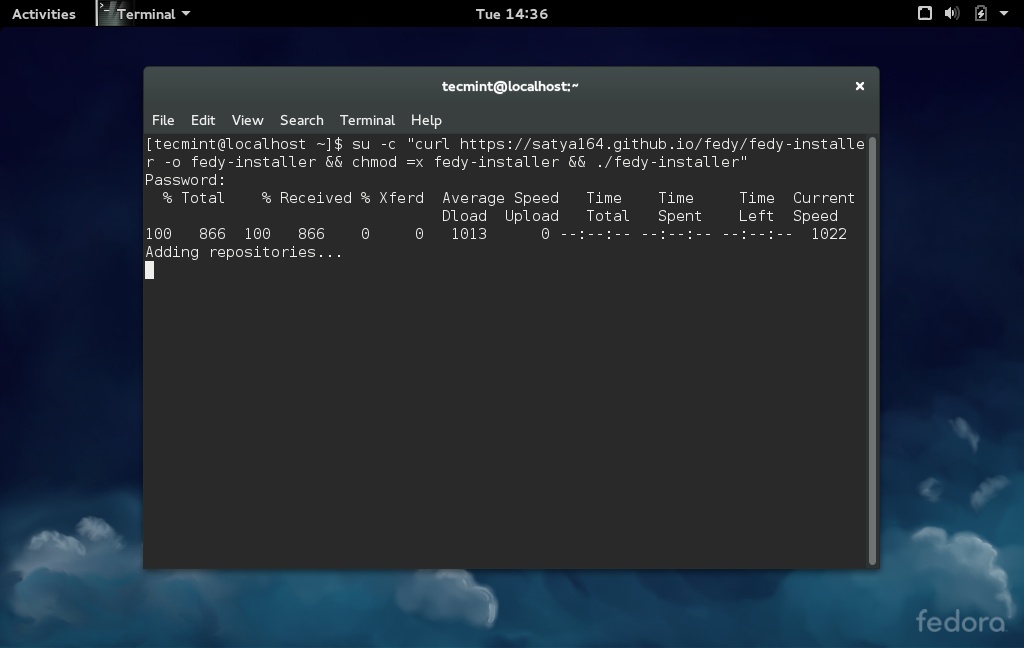Open the Help menu
This screenshot has height=648, width=1024.
click(x=426, y=120)
